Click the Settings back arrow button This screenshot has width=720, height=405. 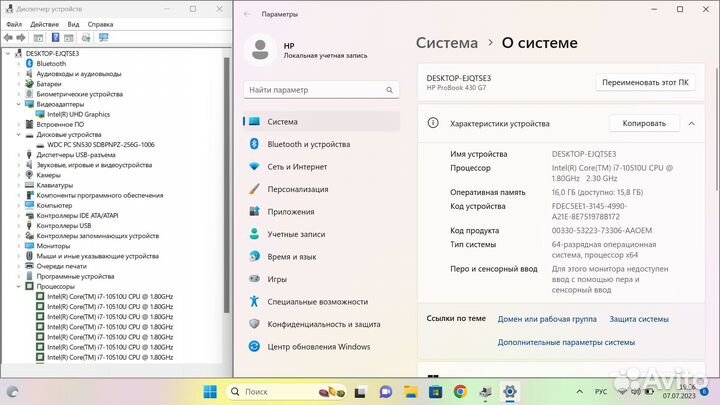coord(247,14)
